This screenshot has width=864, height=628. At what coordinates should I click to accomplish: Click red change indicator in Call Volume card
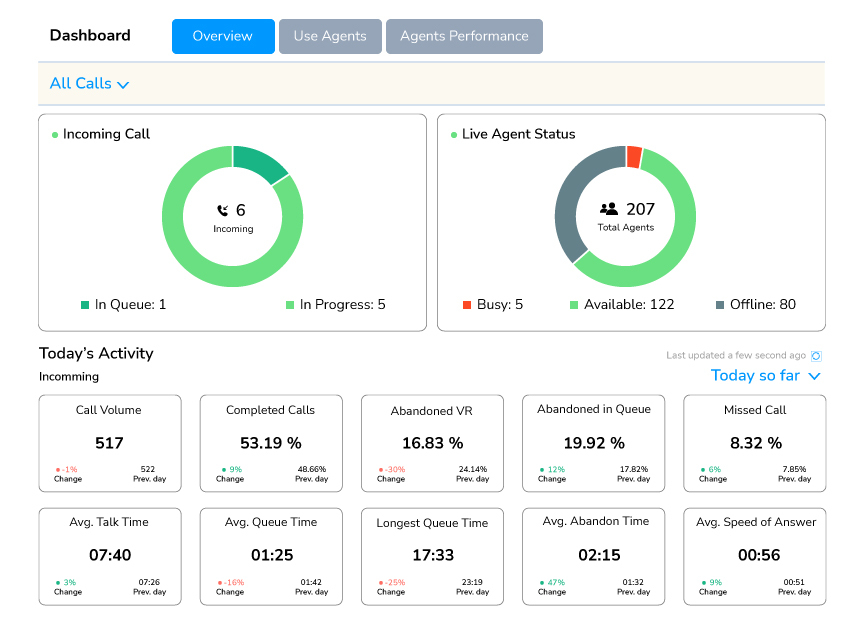click(57, 470)
